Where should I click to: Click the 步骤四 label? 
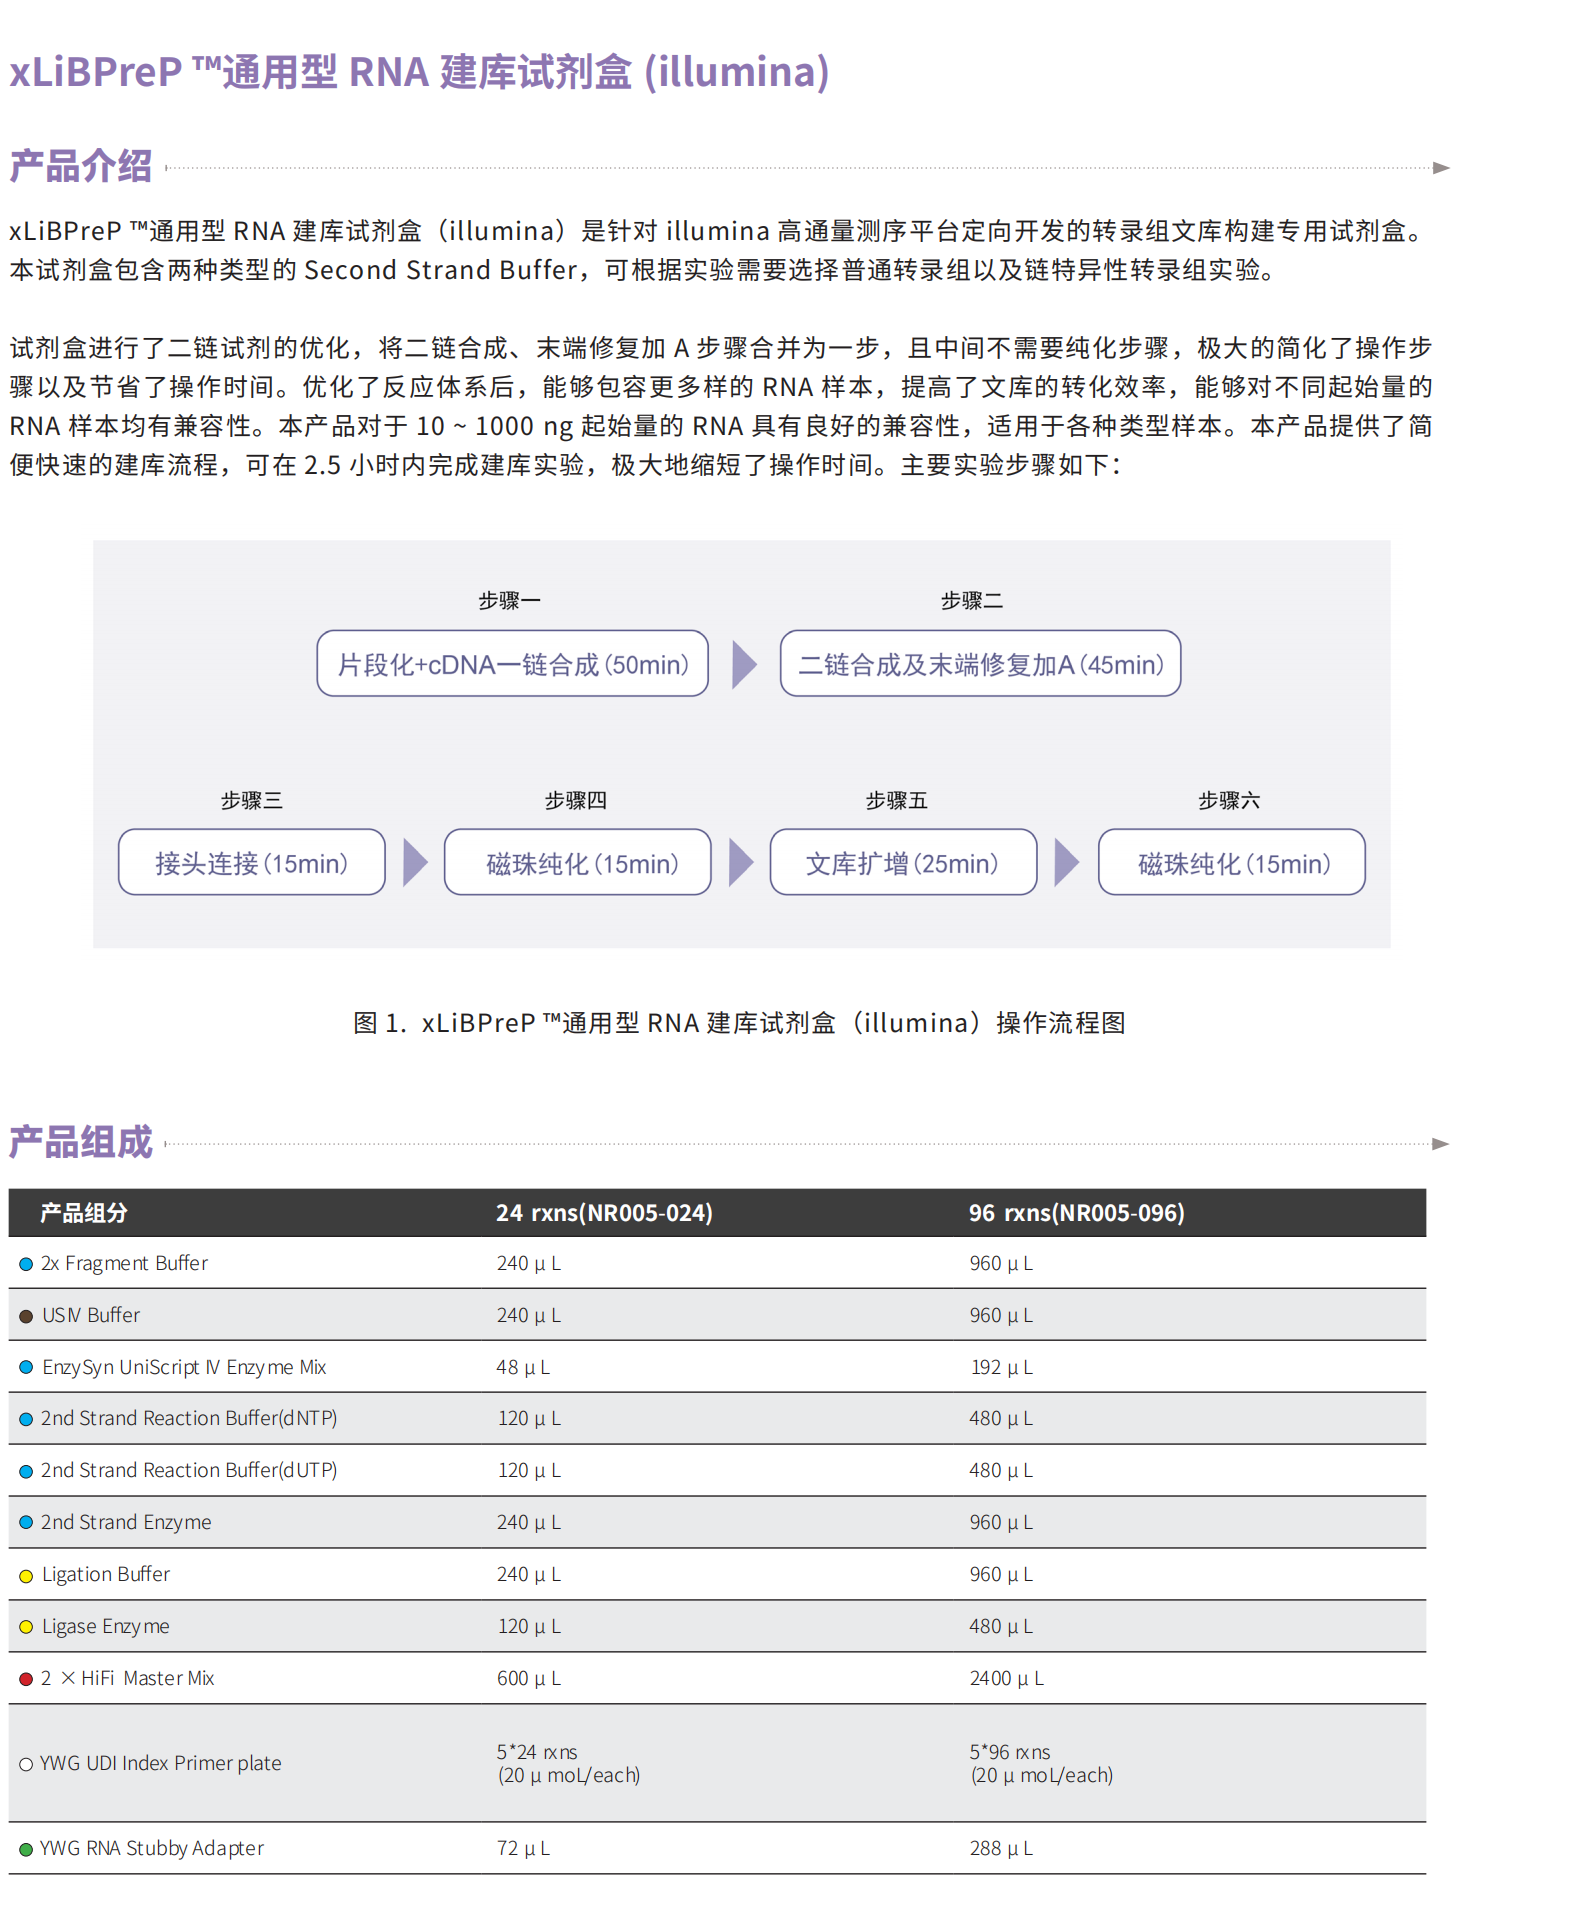click(x=576, y=801)
